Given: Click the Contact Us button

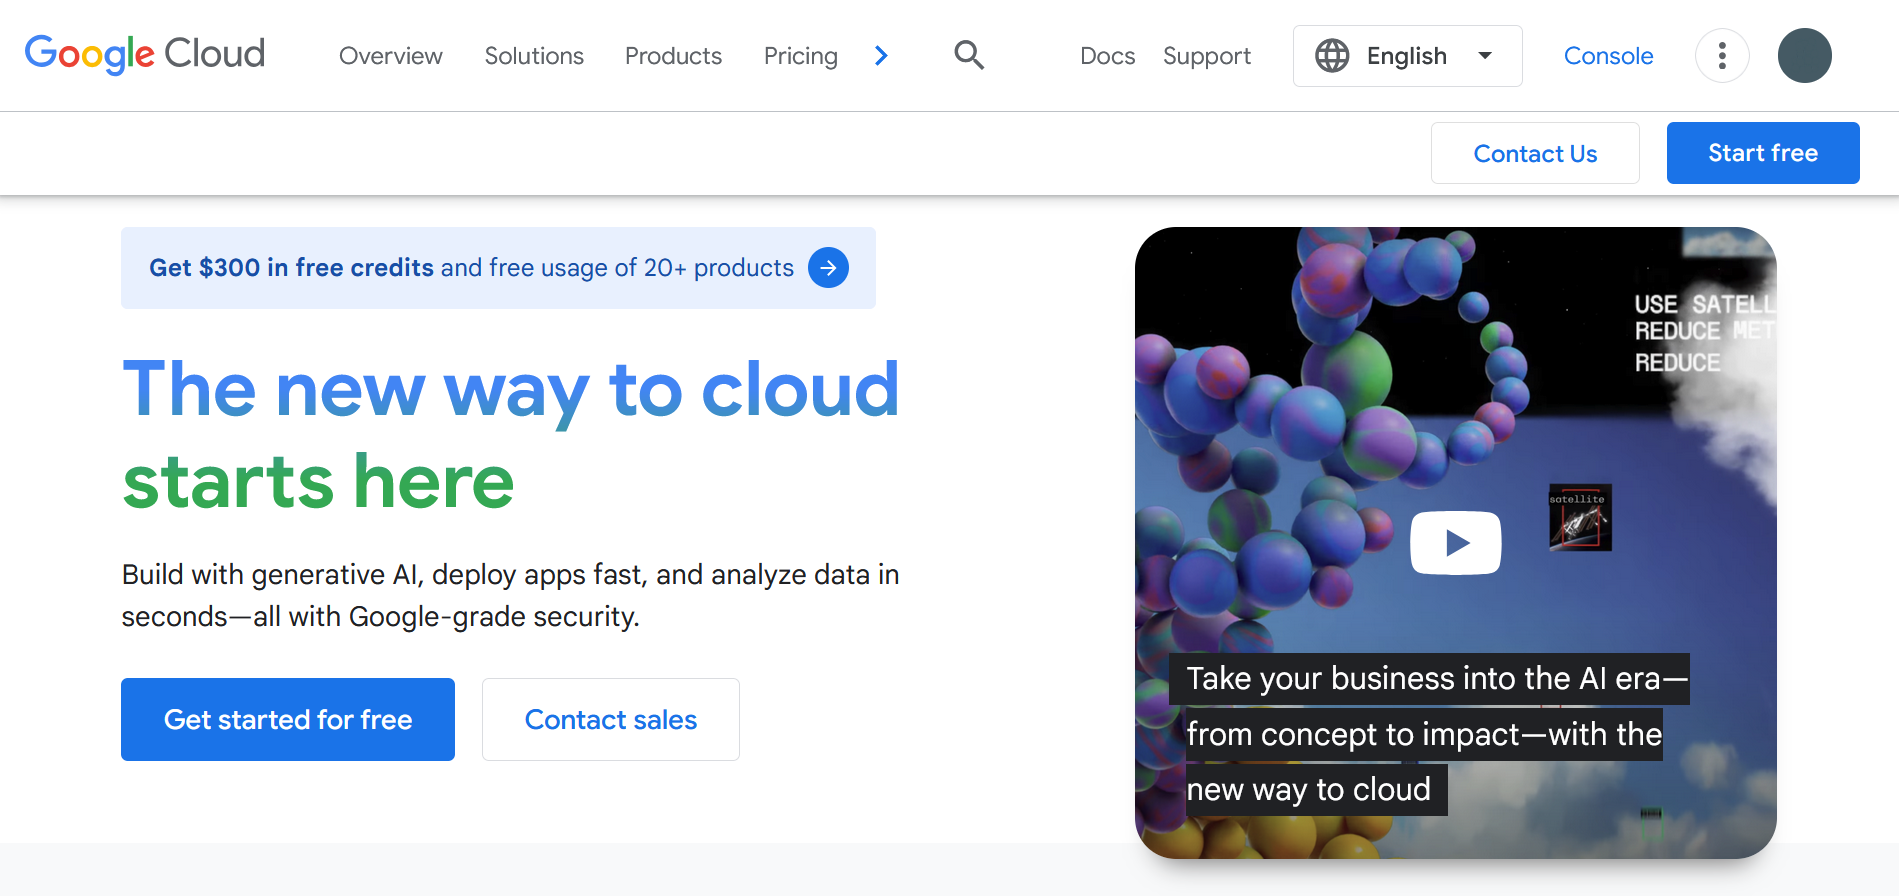Looking at the screenshot, I should [x=1535, y=153].
